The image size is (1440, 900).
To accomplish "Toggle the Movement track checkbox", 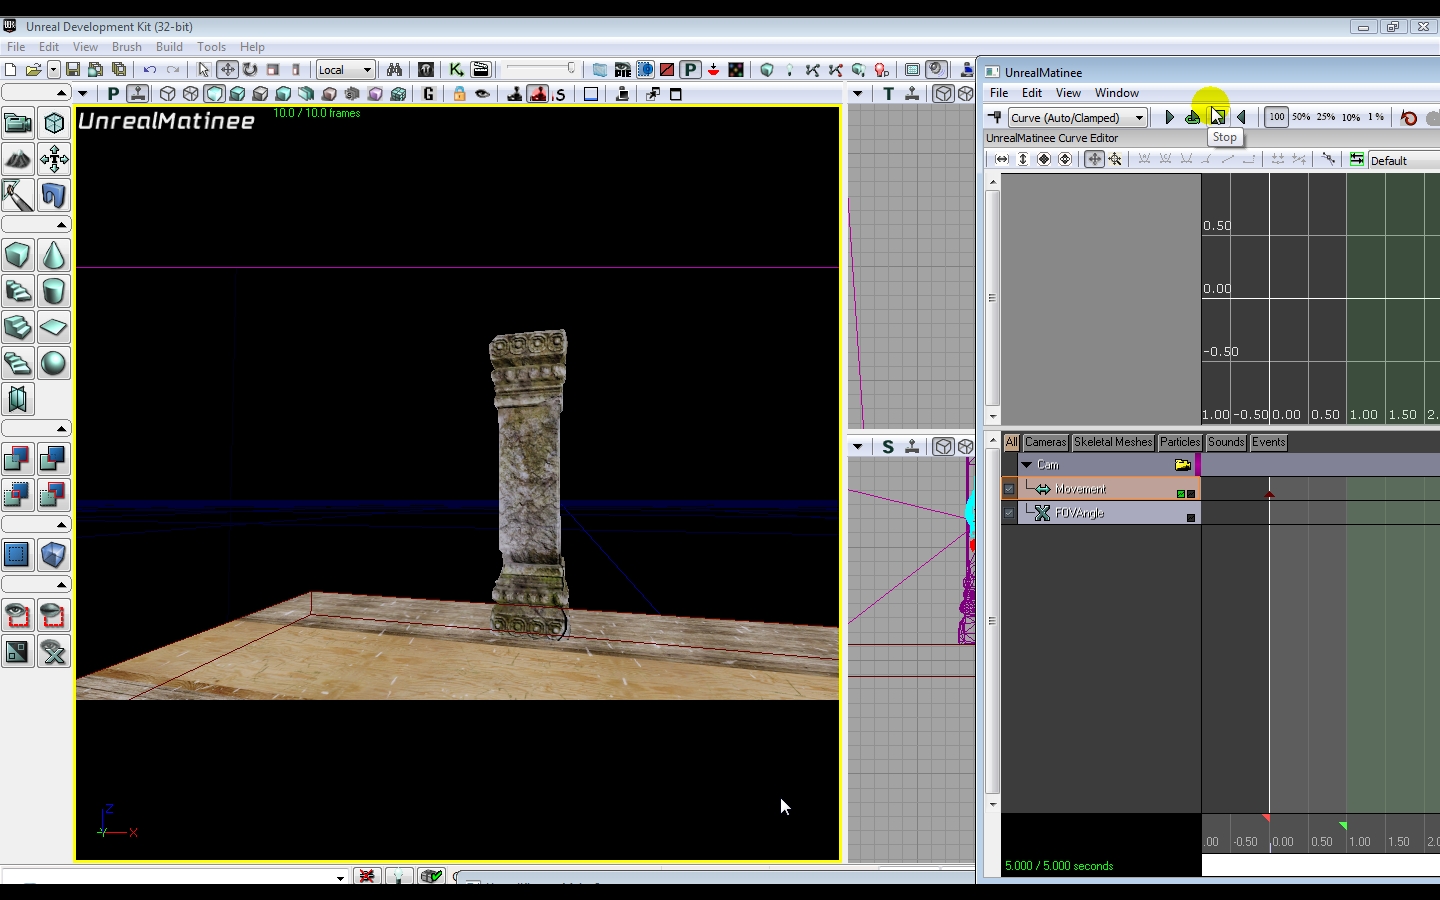I will (1009, 490).
